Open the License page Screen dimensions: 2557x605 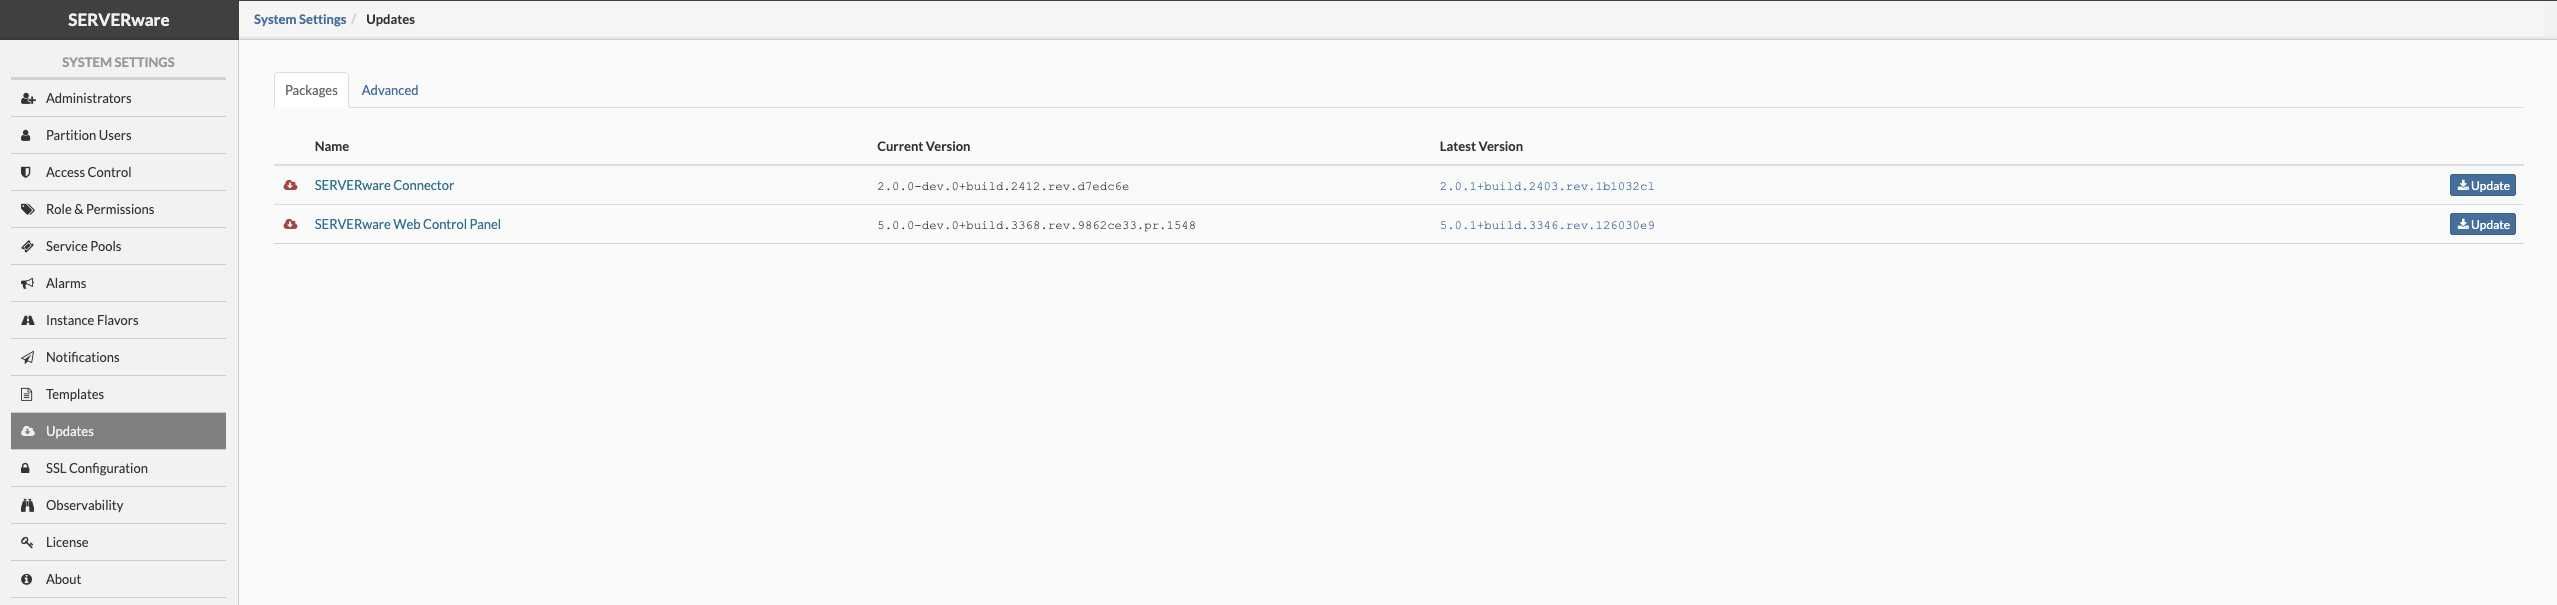coord(118,542)
